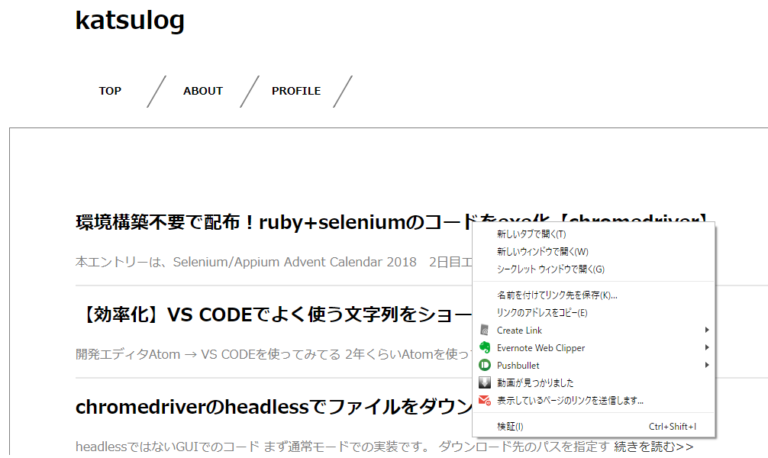Screen dimensions: 768x458
Task: Click the katsulog site title
Action: (x=130, y=21)
